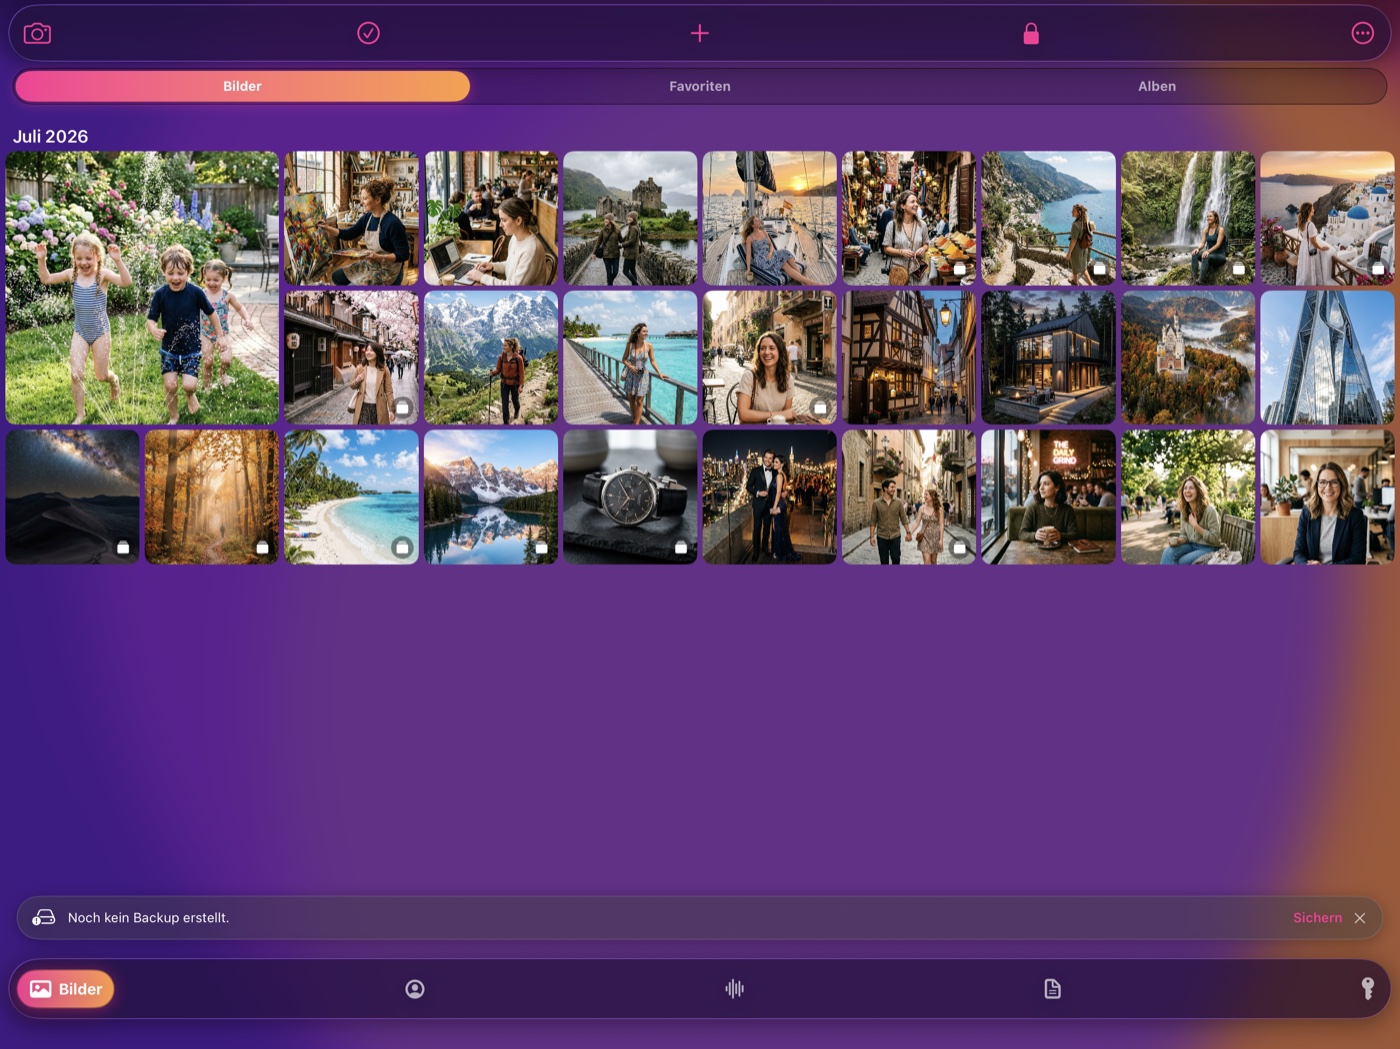Open the woman on park bench photo
Viewport: 1400px width, 1049px height.
pyautogui.click(x=1188, y=497)
